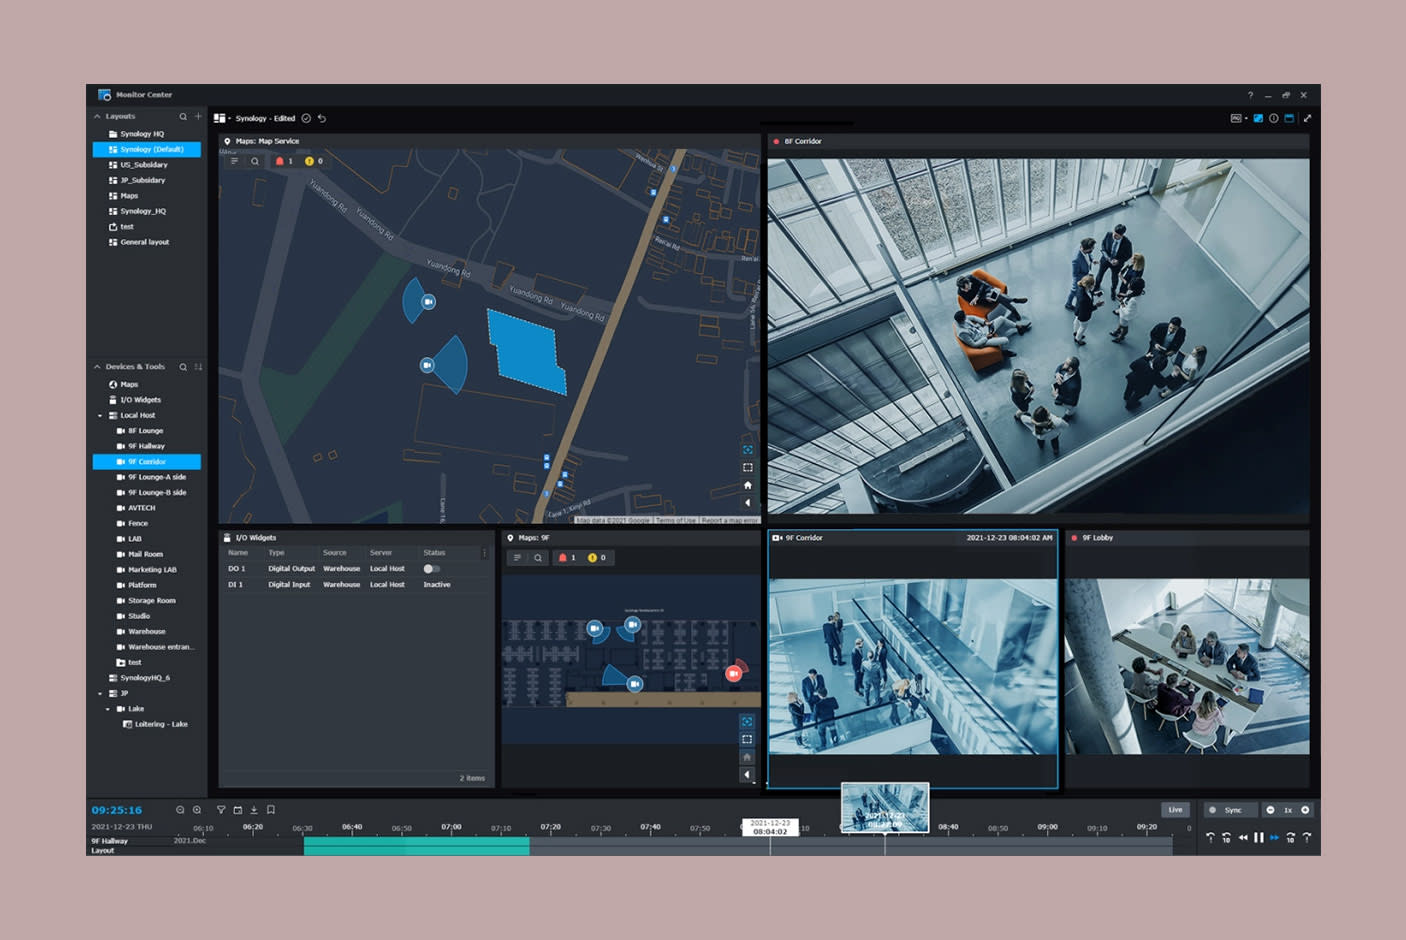1406x940 pixels.
Task: Click the timeline filter funnel icon
Action: click(221, 810)
